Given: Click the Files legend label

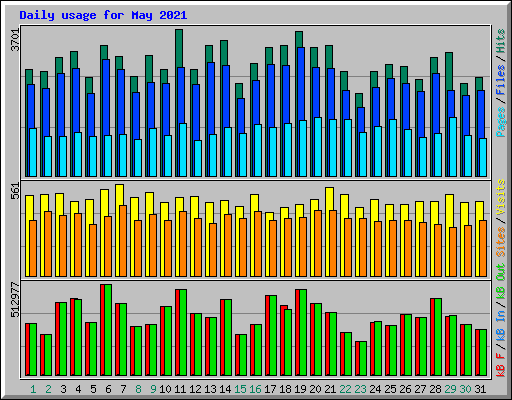Looking at the screenshot, I should [501, 80].
